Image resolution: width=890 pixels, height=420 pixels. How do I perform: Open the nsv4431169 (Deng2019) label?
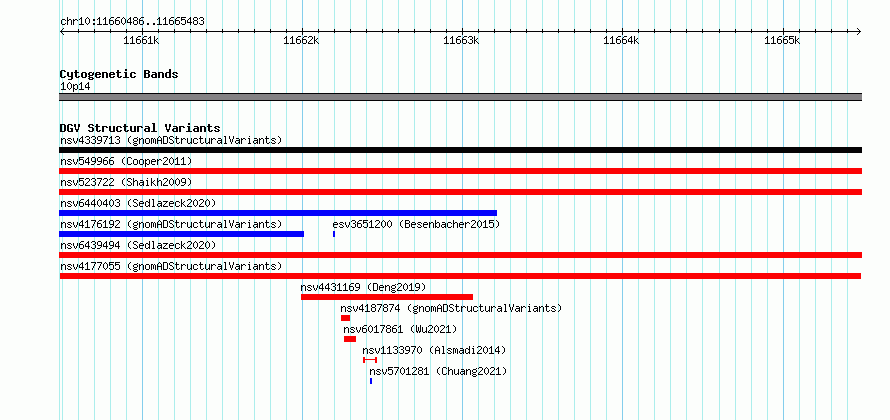[x=363, y=287]
